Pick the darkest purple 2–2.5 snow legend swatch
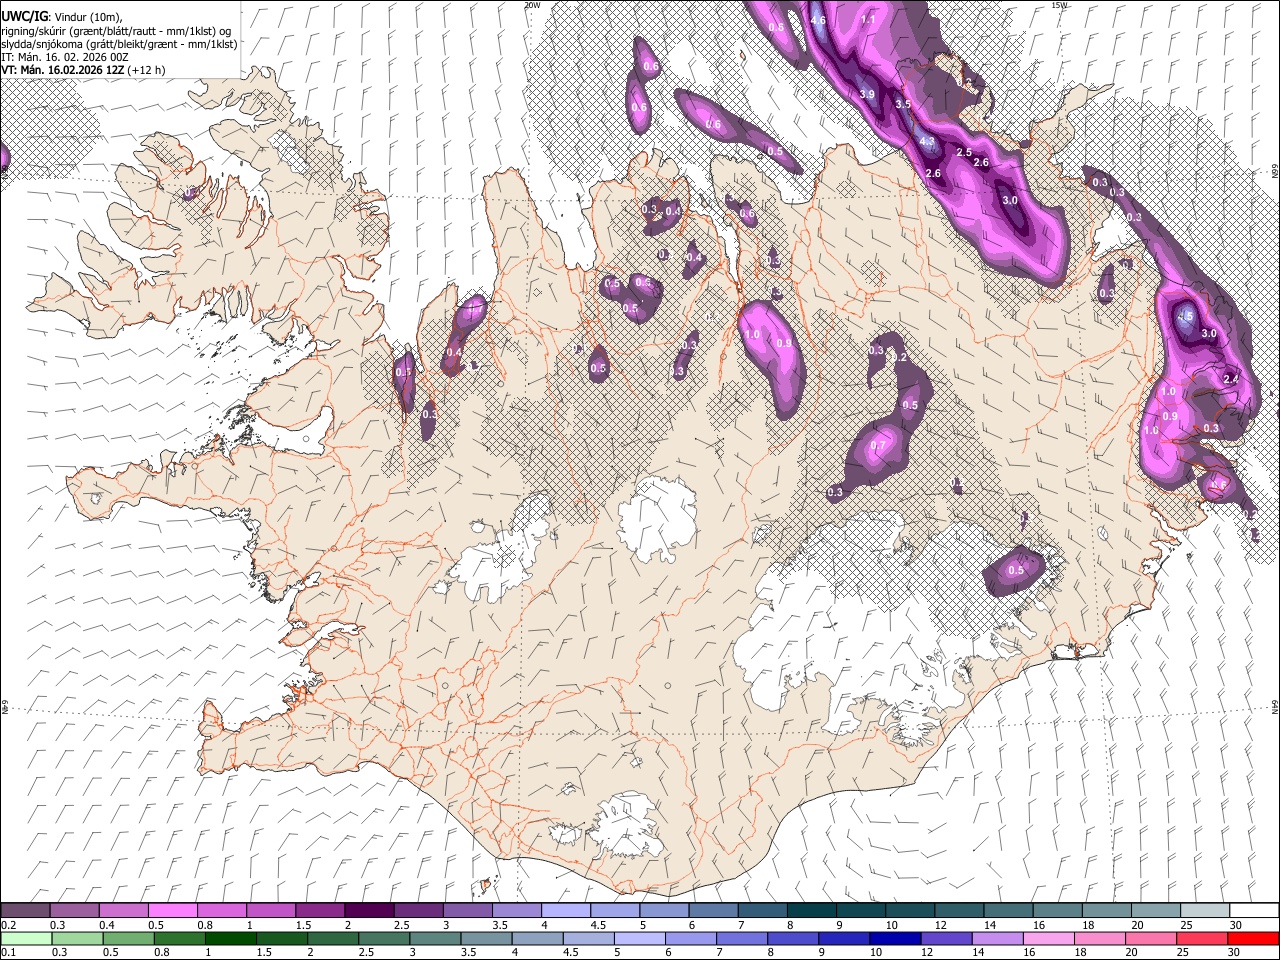The image size is (1280, 960). point(369,911)
